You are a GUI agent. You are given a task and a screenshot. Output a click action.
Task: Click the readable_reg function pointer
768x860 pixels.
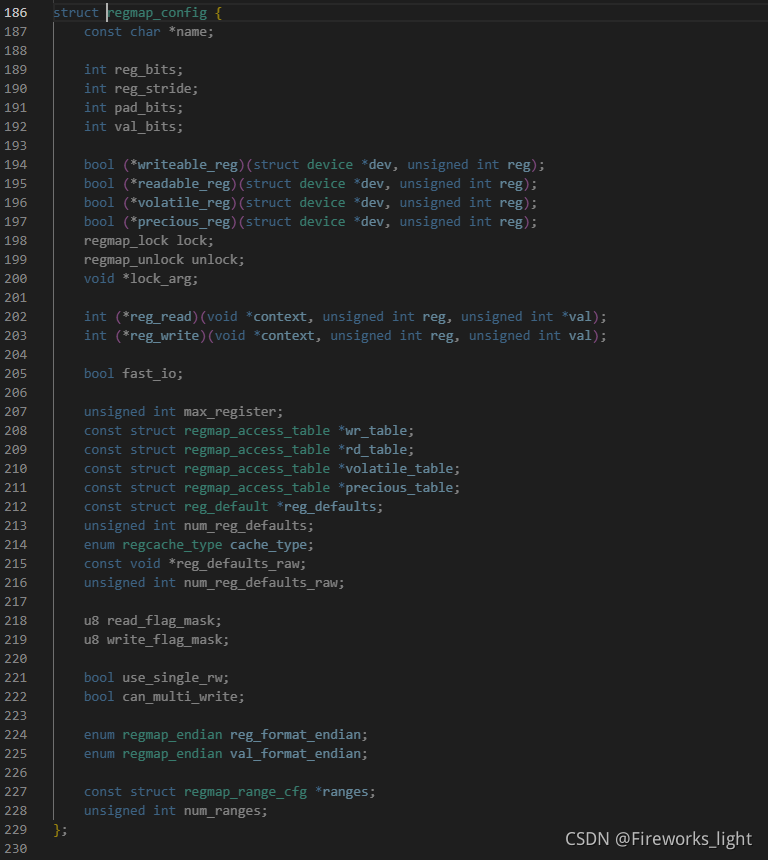[184, 184]
